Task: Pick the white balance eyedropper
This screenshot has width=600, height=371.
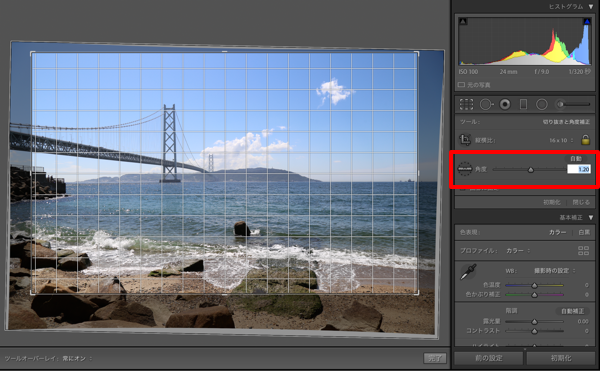Action: coord(468,272)
